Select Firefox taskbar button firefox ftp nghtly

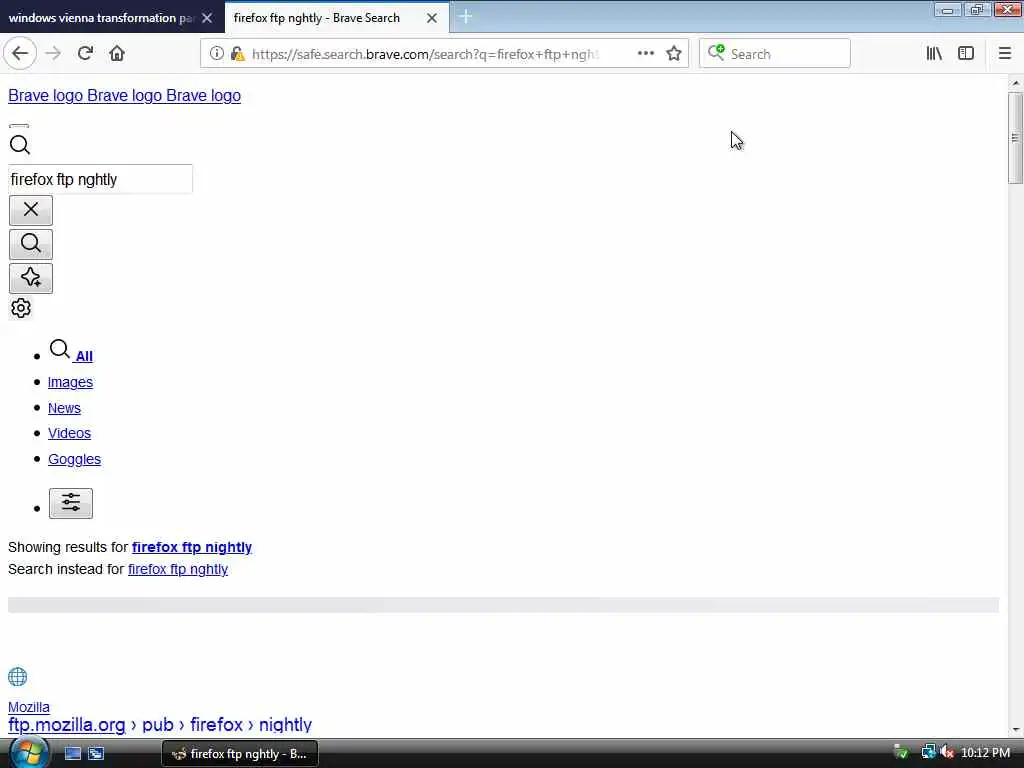[240, 754]
